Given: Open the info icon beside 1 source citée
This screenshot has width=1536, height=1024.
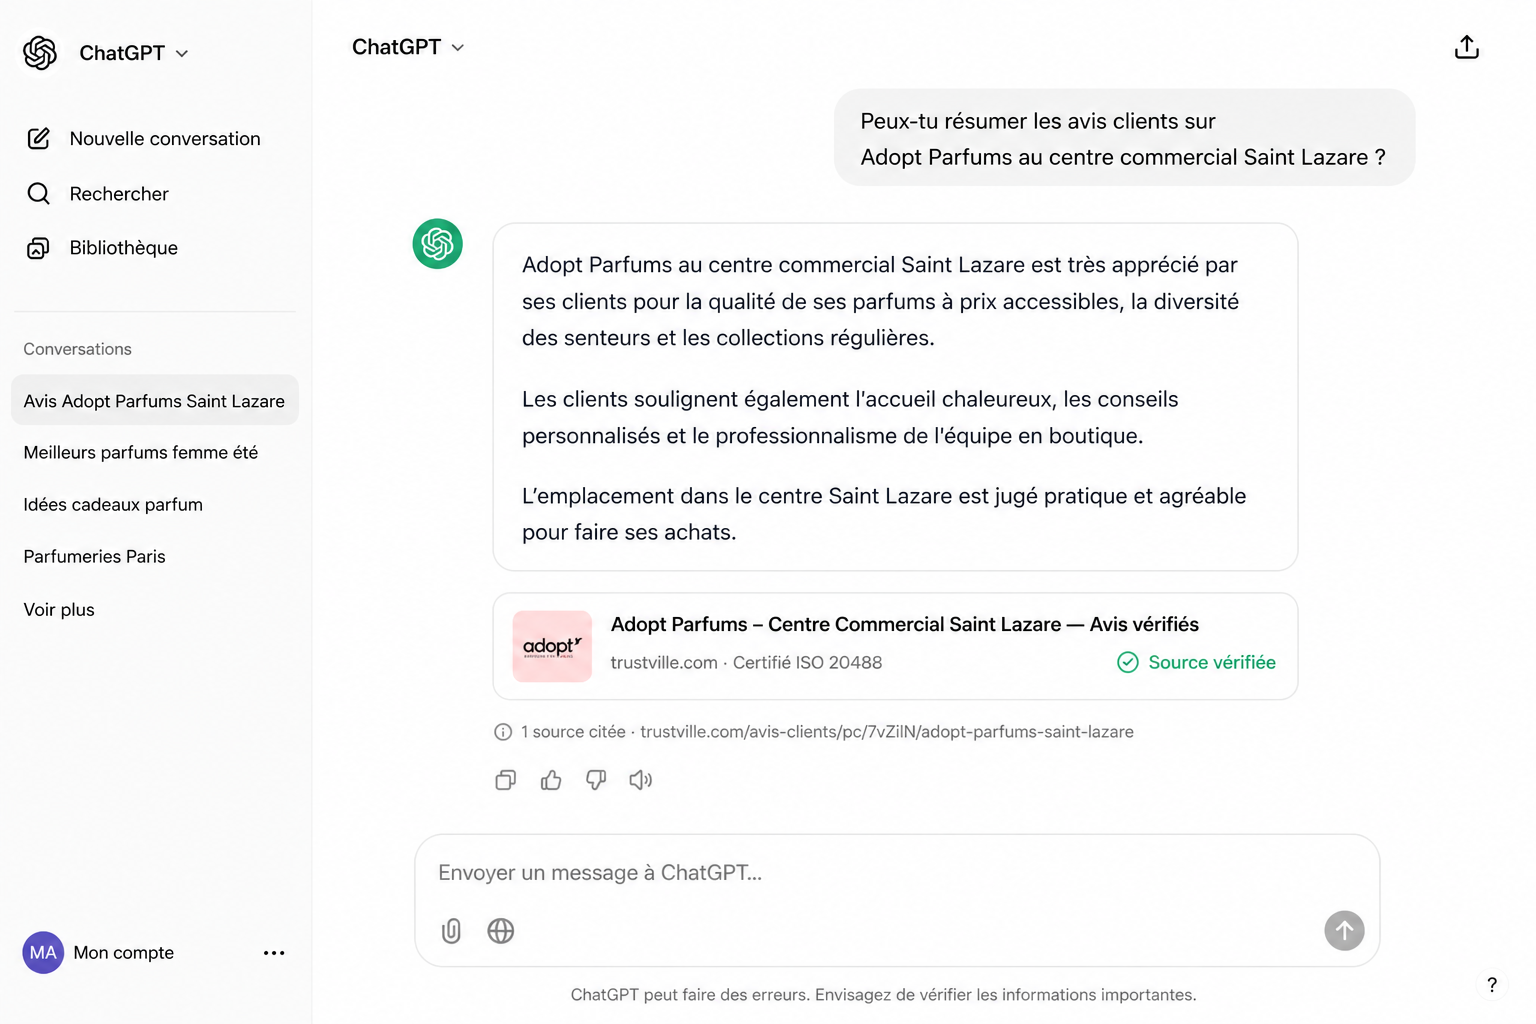Looking at the screenshot, I should [x=503, y=732].
